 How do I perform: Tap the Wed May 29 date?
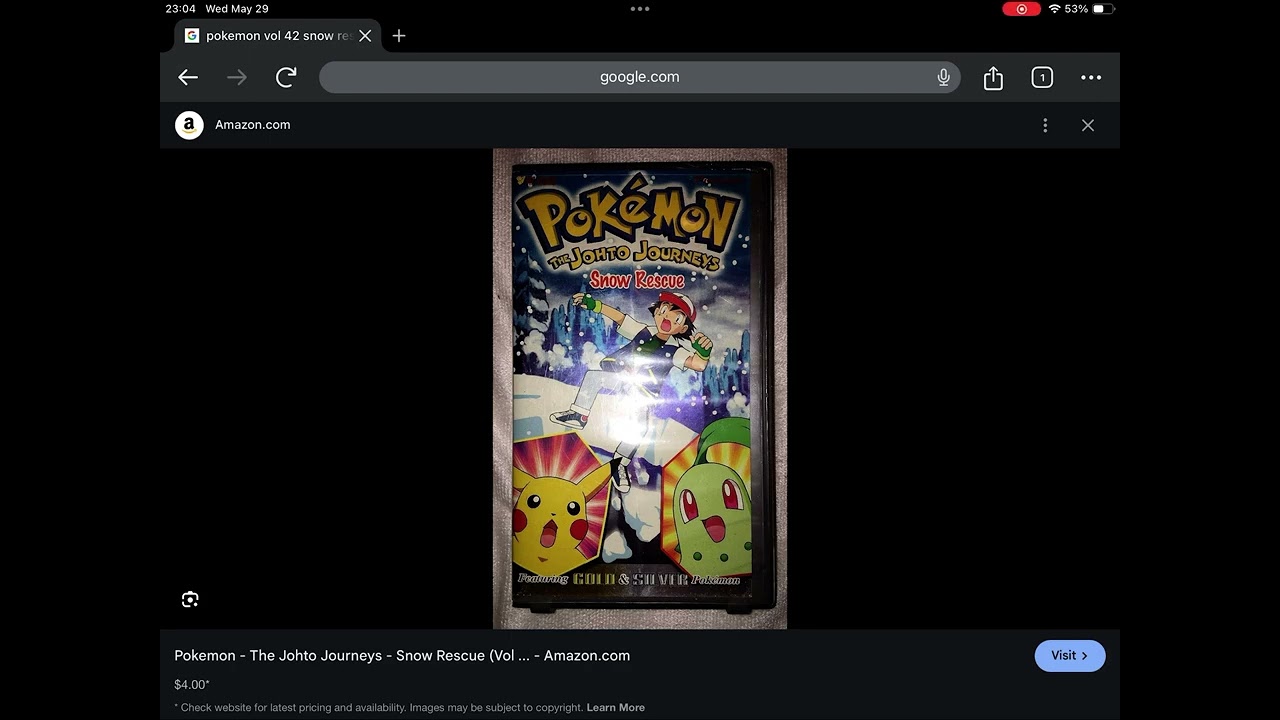pos(237,9)
